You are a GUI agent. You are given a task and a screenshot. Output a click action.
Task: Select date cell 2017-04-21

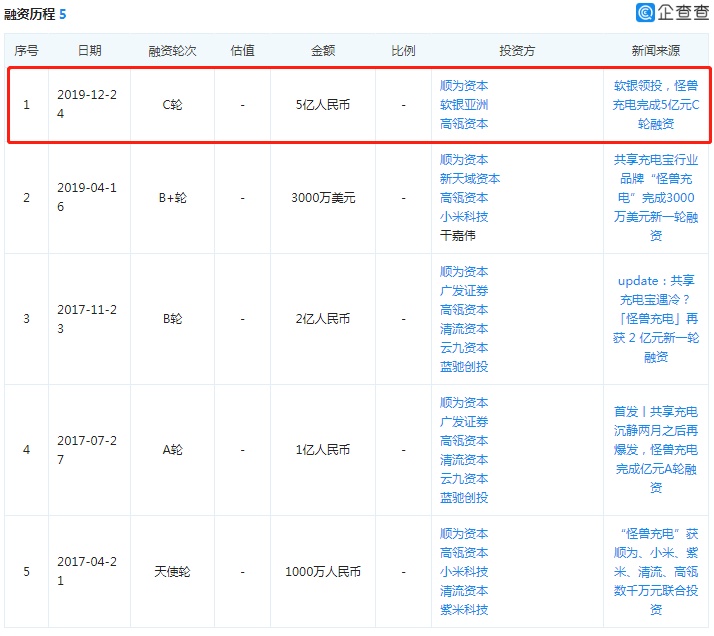click(x=87, y=571)
